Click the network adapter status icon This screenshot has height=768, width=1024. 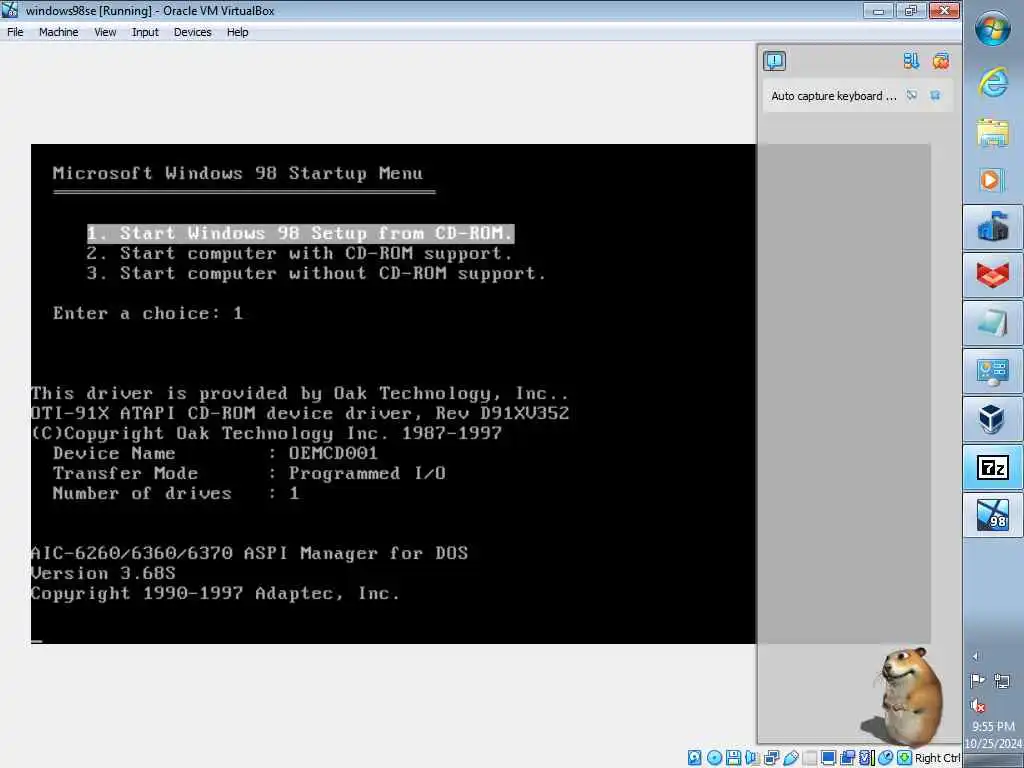click(x=771, y=758)
